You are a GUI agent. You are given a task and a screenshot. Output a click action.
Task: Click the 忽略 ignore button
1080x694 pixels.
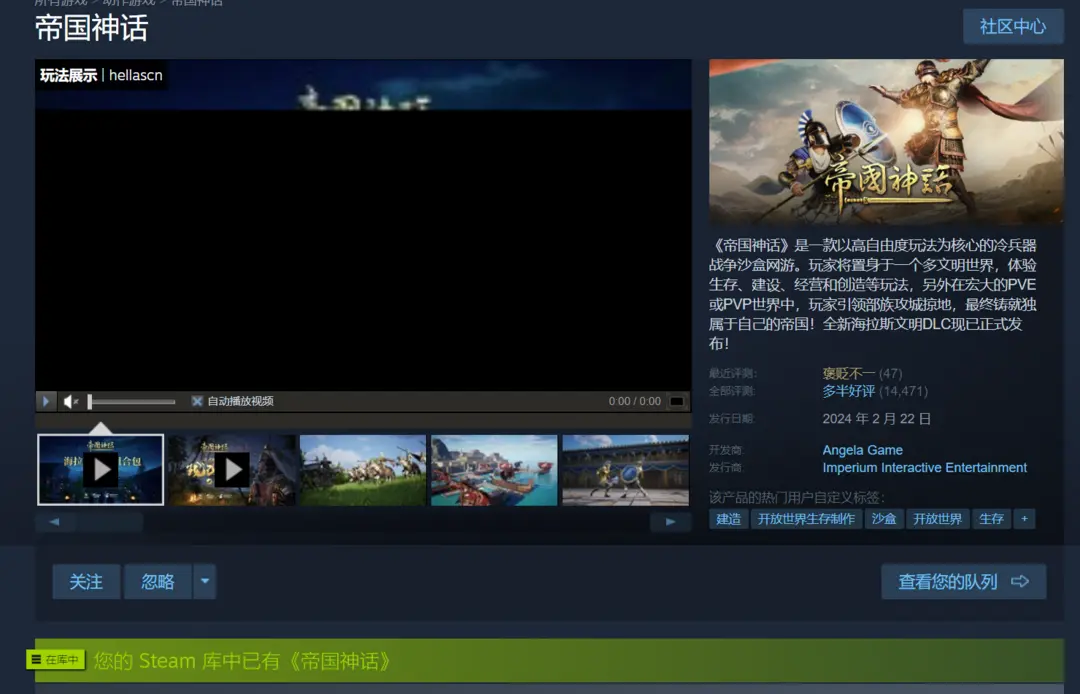[x=158, y=581]
